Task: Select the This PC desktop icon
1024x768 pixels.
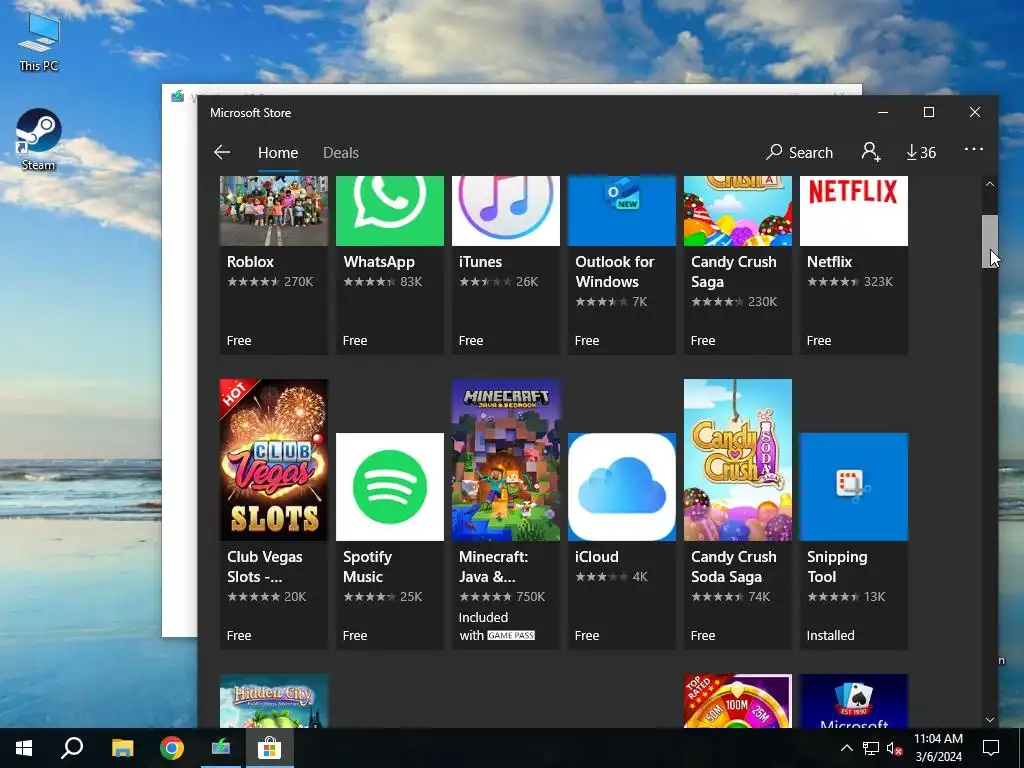Action: click(39, 42)
